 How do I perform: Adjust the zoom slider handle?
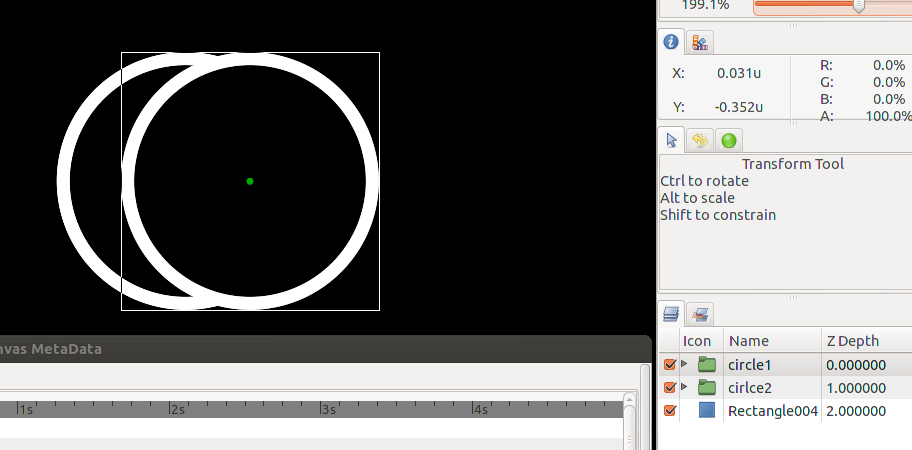pos(858,6)
